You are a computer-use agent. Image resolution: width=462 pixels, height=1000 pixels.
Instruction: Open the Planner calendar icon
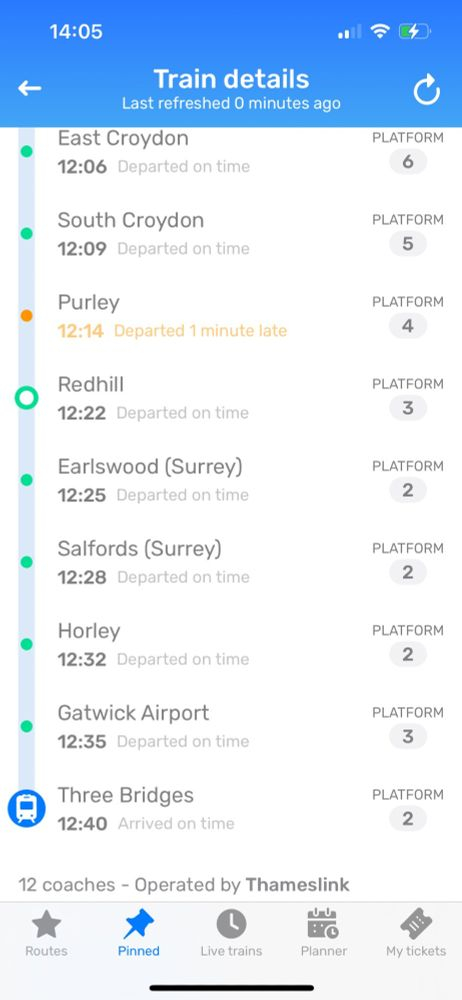[324, 923]
